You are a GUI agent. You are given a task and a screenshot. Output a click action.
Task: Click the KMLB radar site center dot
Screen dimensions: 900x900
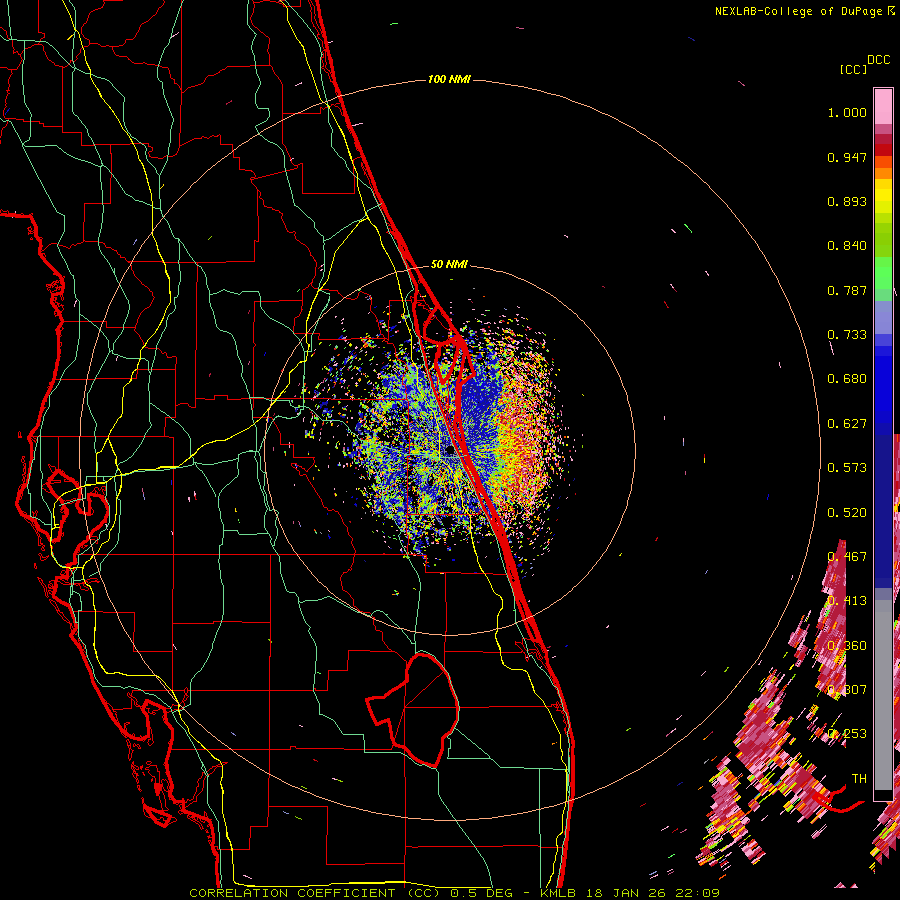tap(450, 452)
